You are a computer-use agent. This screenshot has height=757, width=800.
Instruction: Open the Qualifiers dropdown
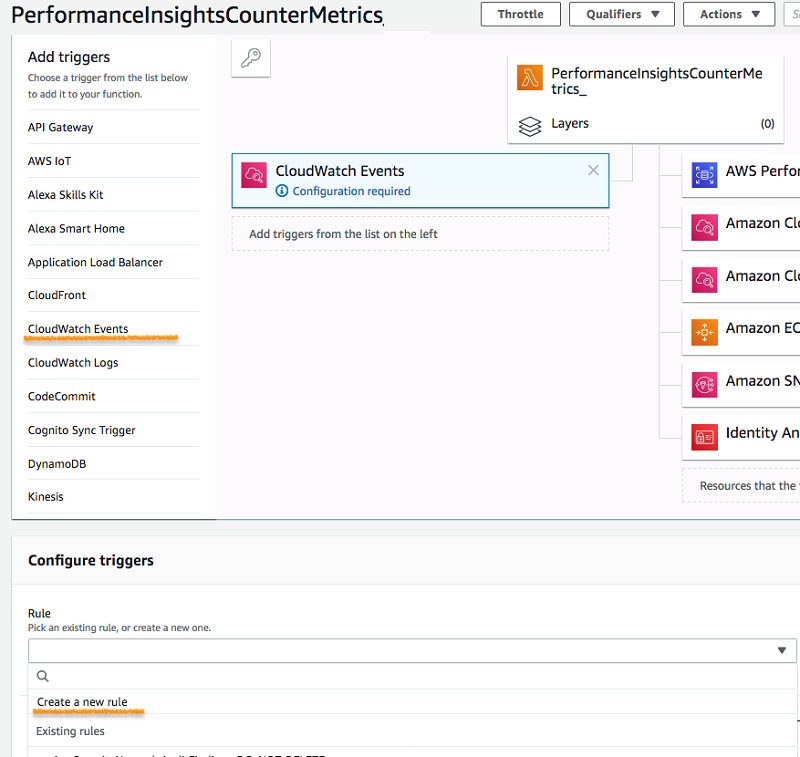[x=621, y=14]
